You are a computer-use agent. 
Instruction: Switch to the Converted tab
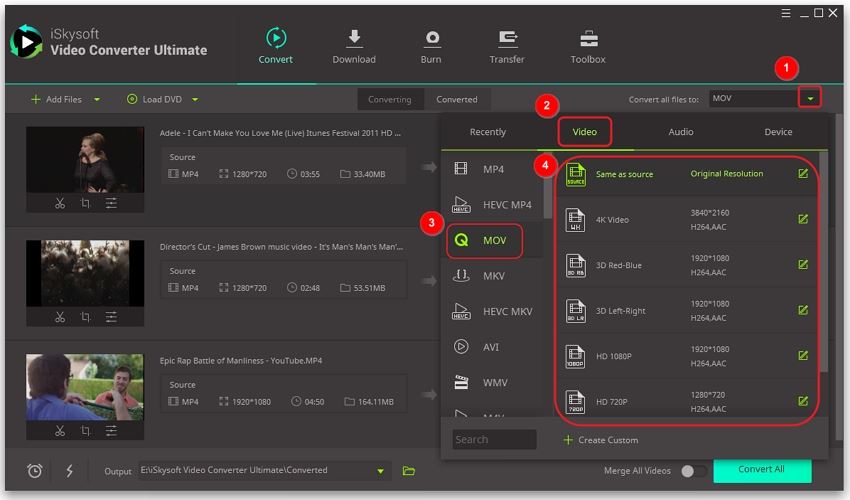tap(457, 99)
